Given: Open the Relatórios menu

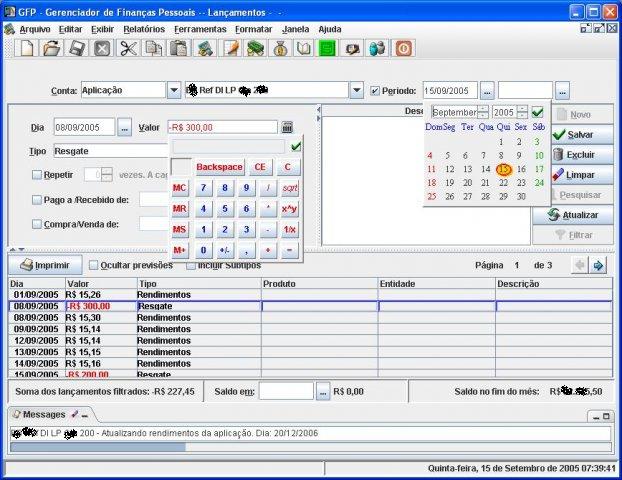Looking at the screenshot, I should pos(144,29).
